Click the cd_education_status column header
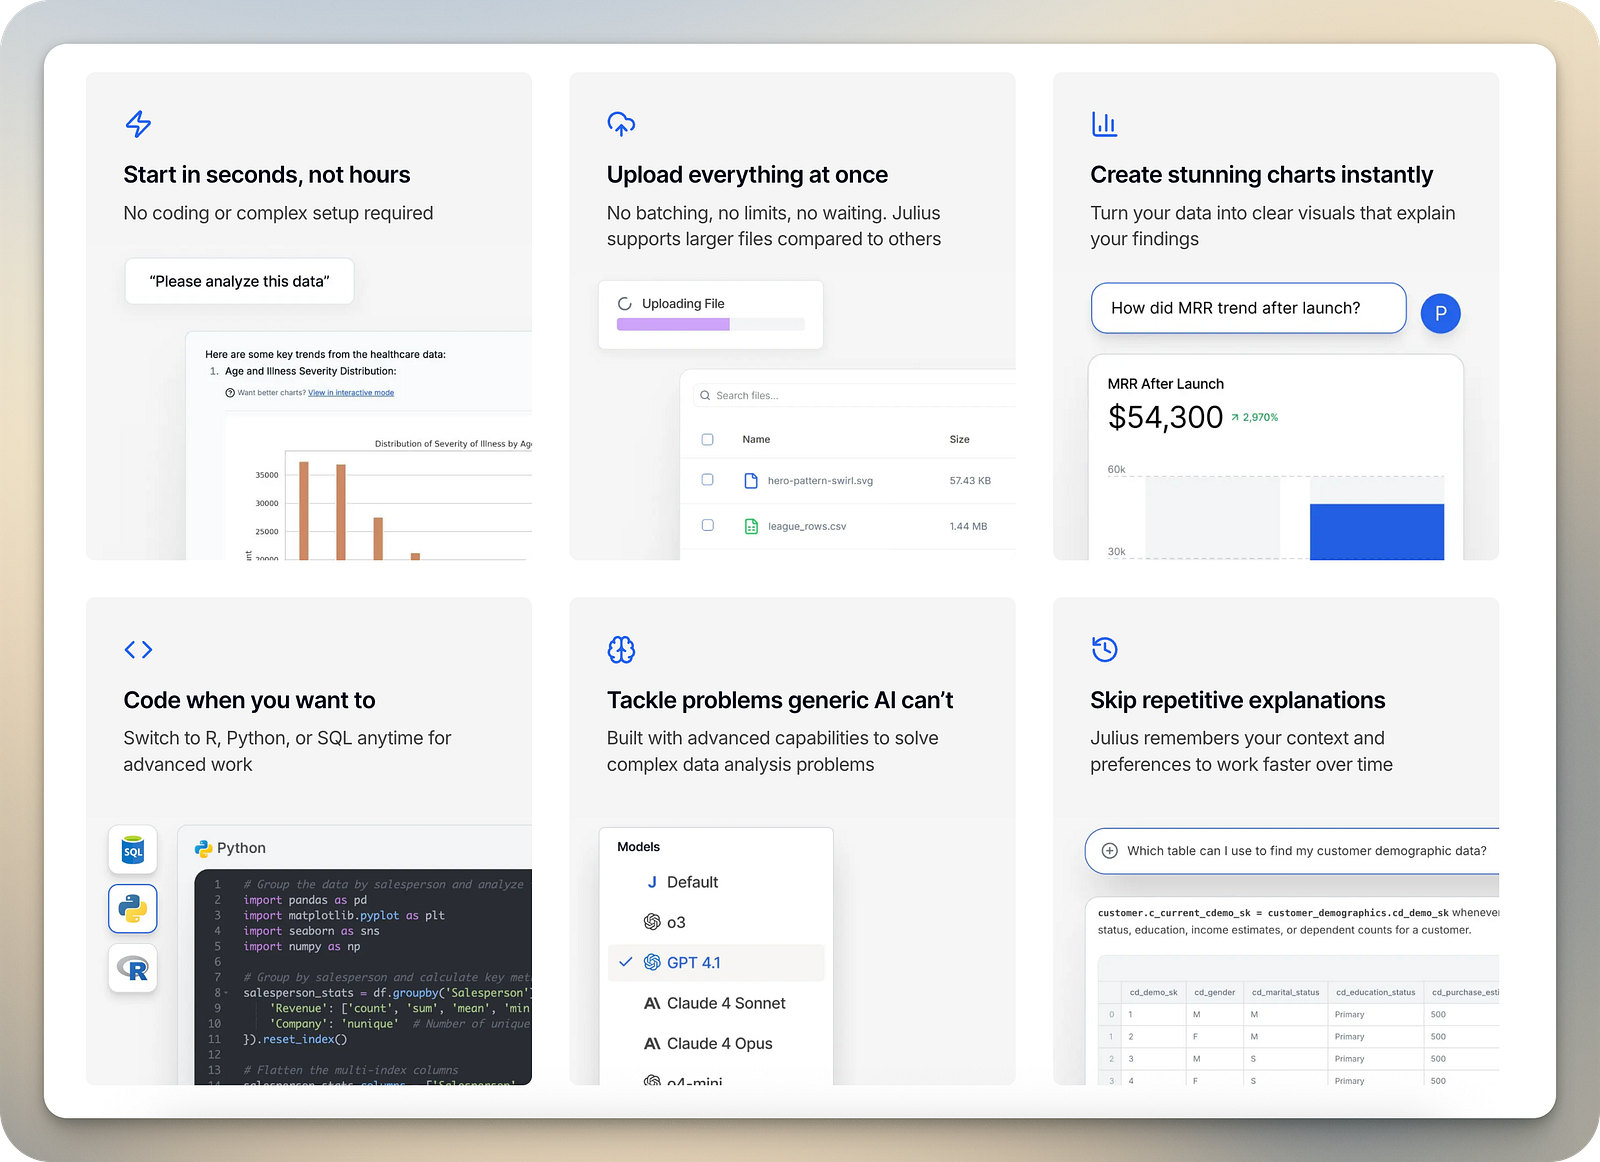This screenshot has width=1600, height=1162. [1375, 992]
